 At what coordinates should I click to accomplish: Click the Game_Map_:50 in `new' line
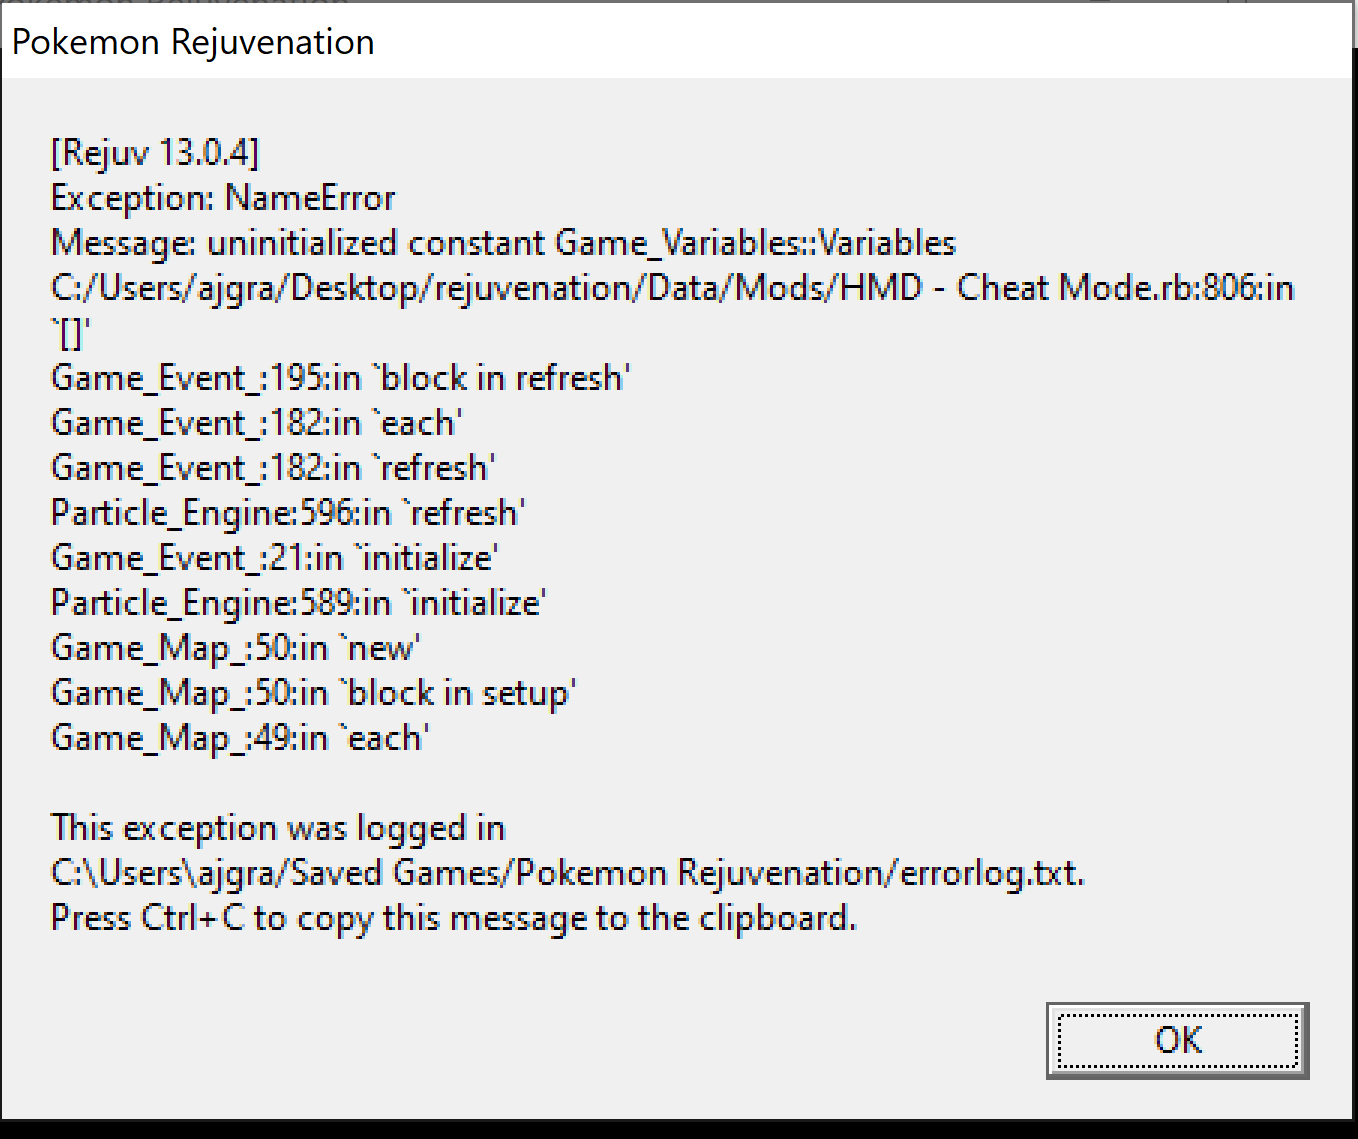coord(236,648)
